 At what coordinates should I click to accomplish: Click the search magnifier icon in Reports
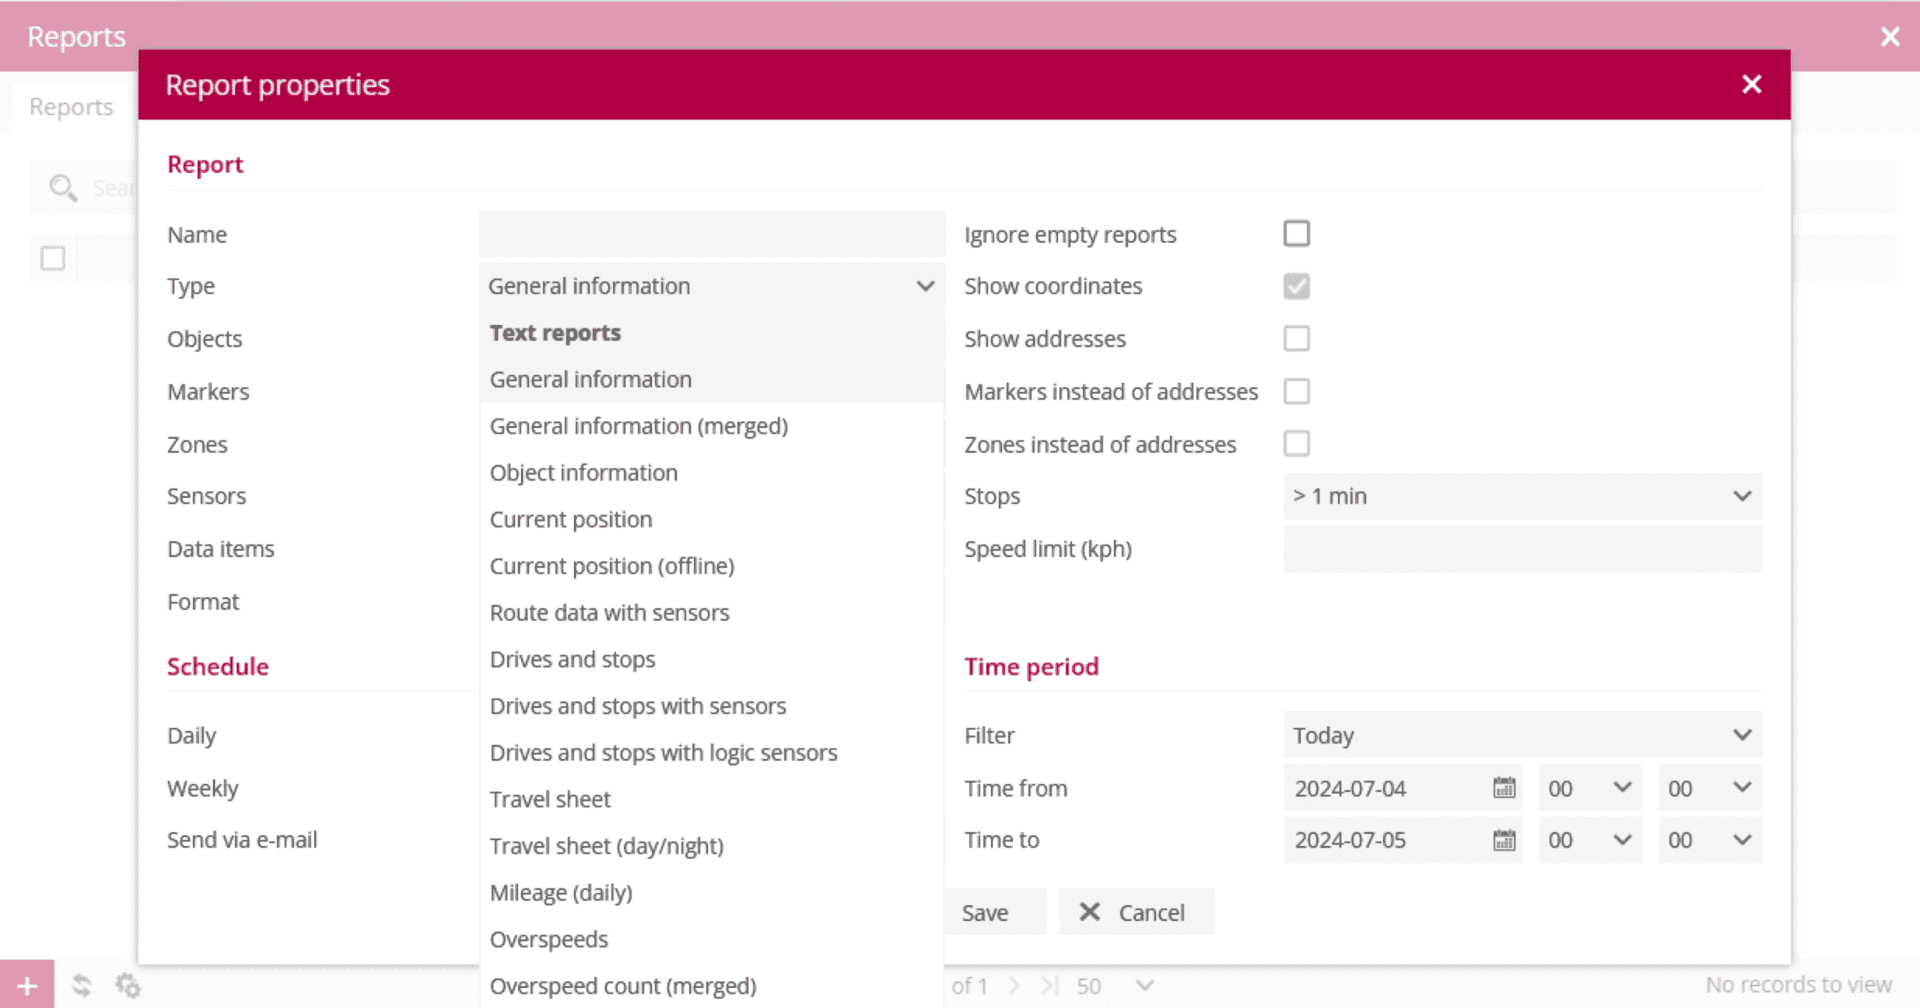click(63, 188)
